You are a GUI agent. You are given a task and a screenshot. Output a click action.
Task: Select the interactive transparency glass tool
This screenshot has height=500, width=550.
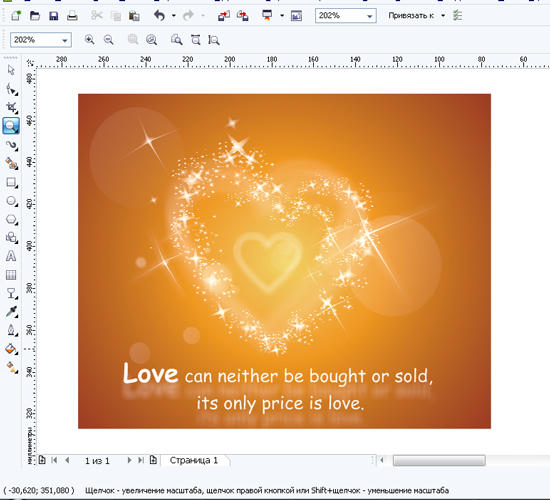pos(11,293)
